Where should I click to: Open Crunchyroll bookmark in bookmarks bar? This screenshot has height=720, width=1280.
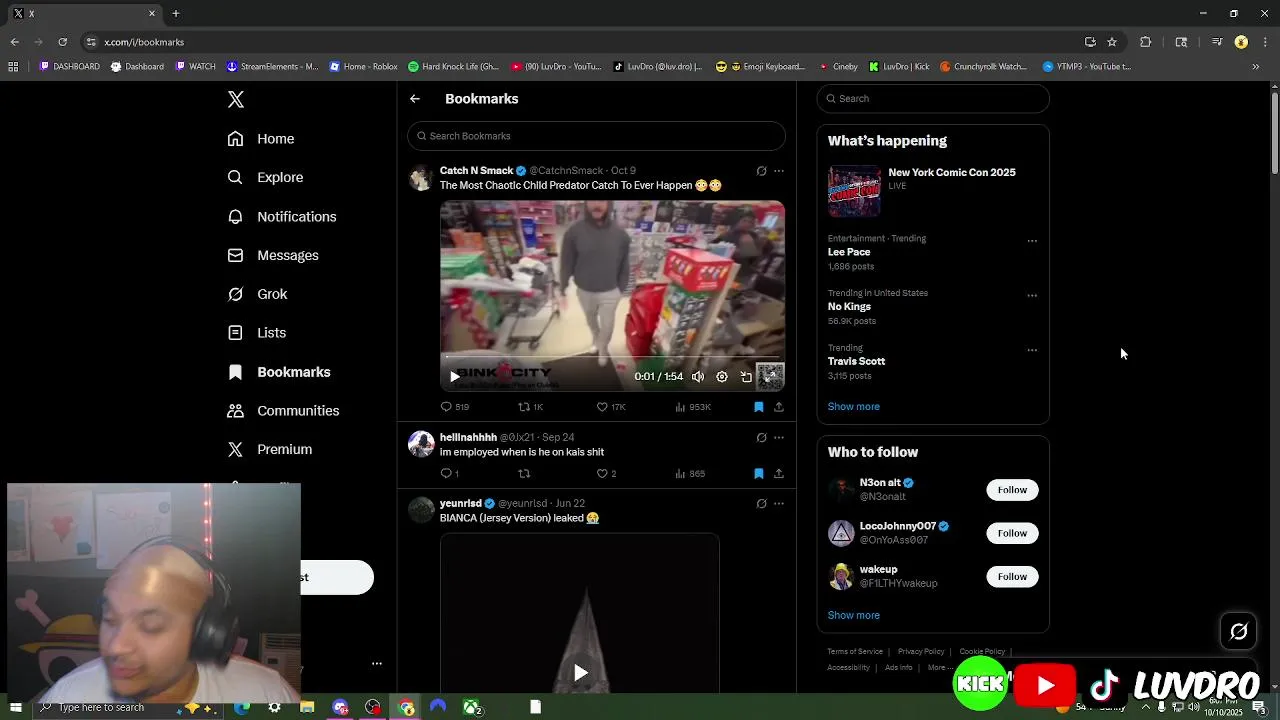coord(982,67)
